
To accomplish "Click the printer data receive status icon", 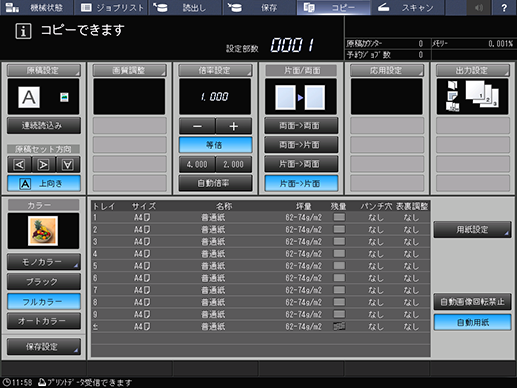I will coord(42,382).
